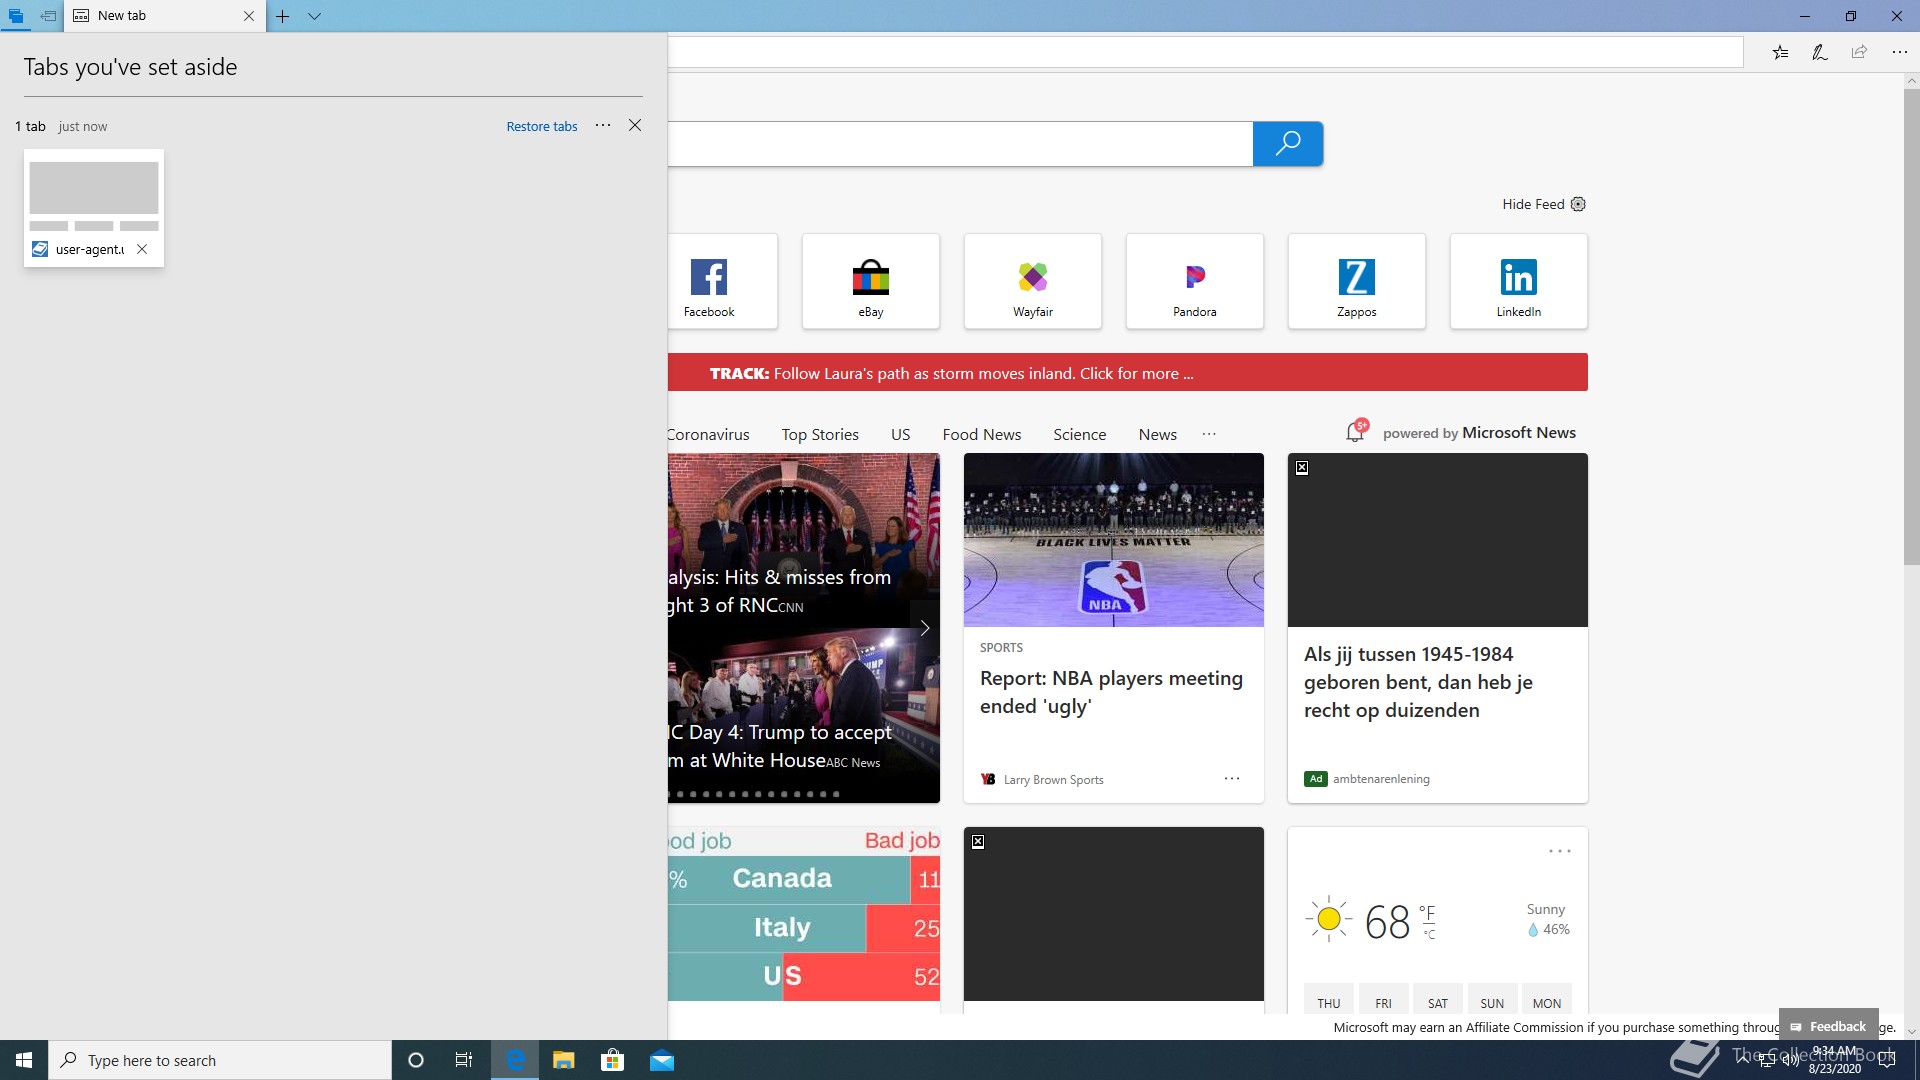The image size is (1920, 1080).
Task: Select the Top Stories news tab
Action: pos(820,434)
